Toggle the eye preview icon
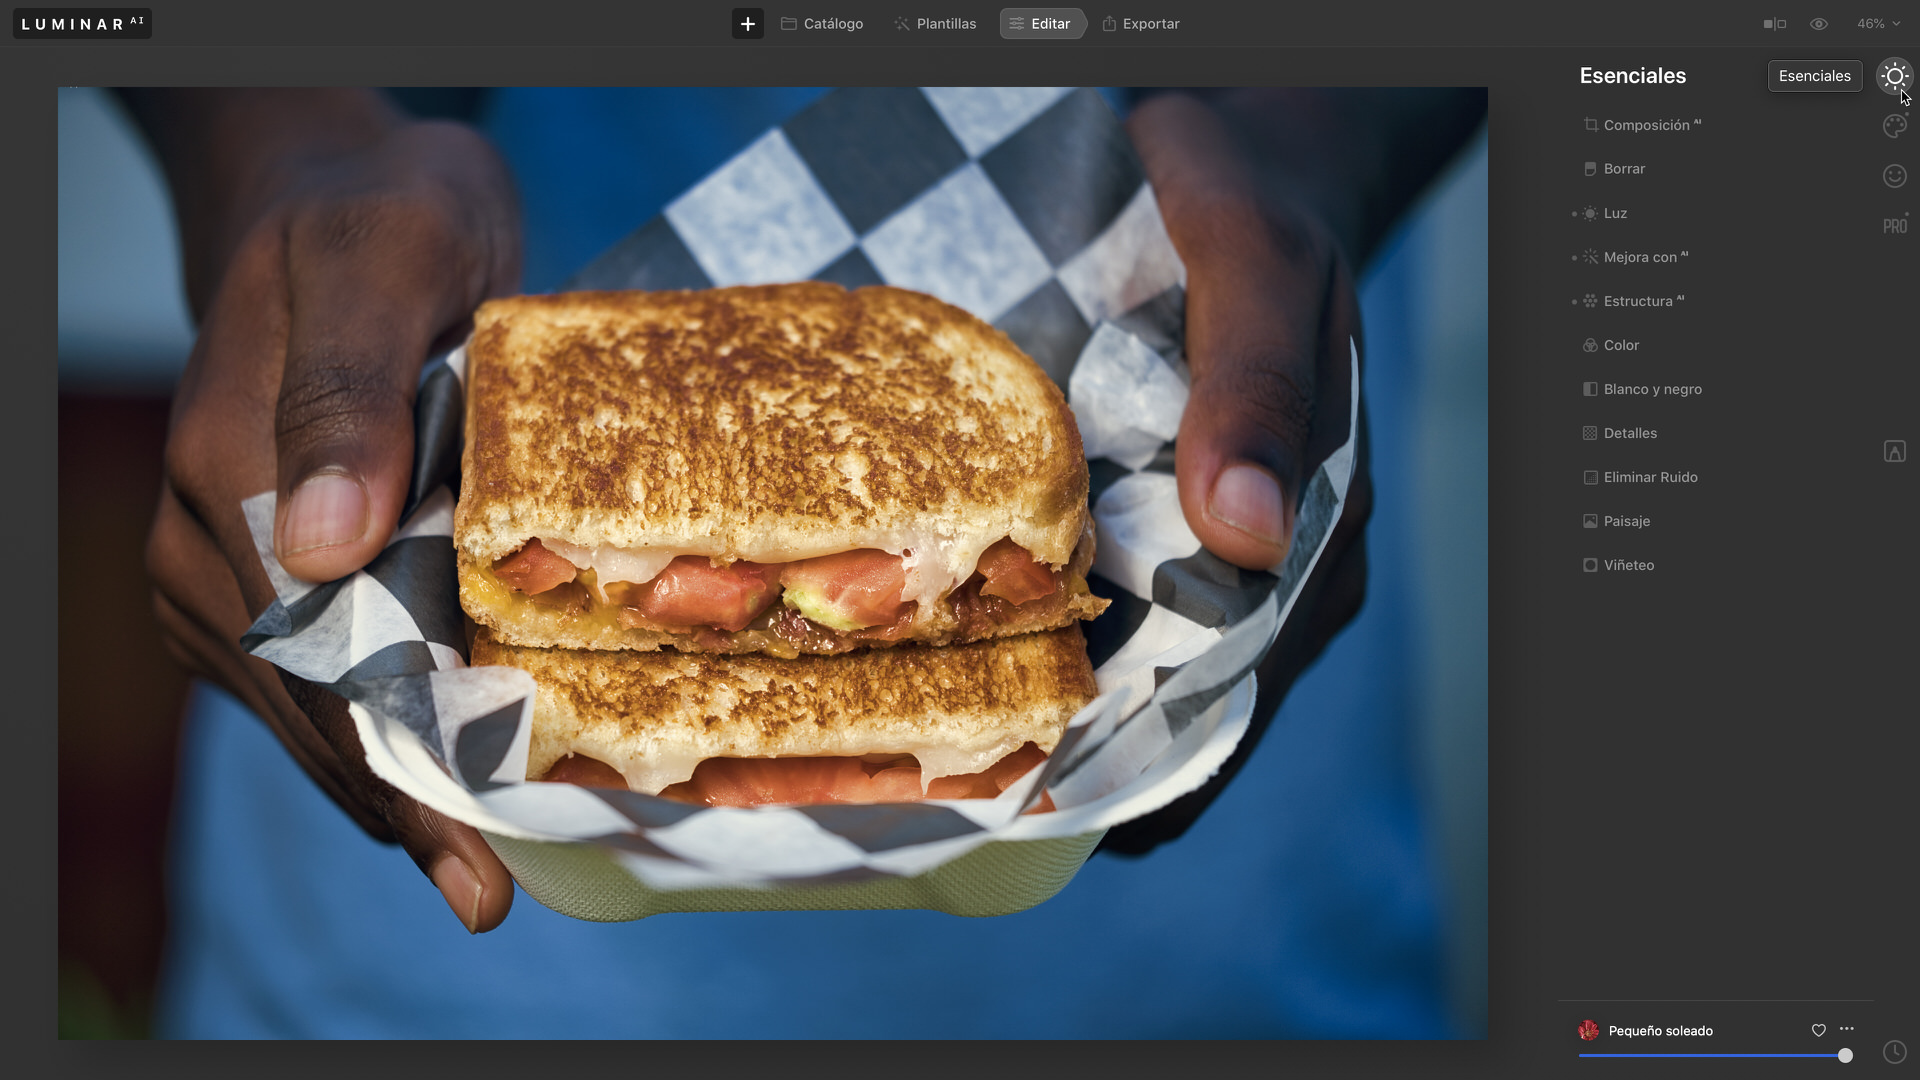The width and height of the screenshot is (1920, 1080). coord(1819,24)
